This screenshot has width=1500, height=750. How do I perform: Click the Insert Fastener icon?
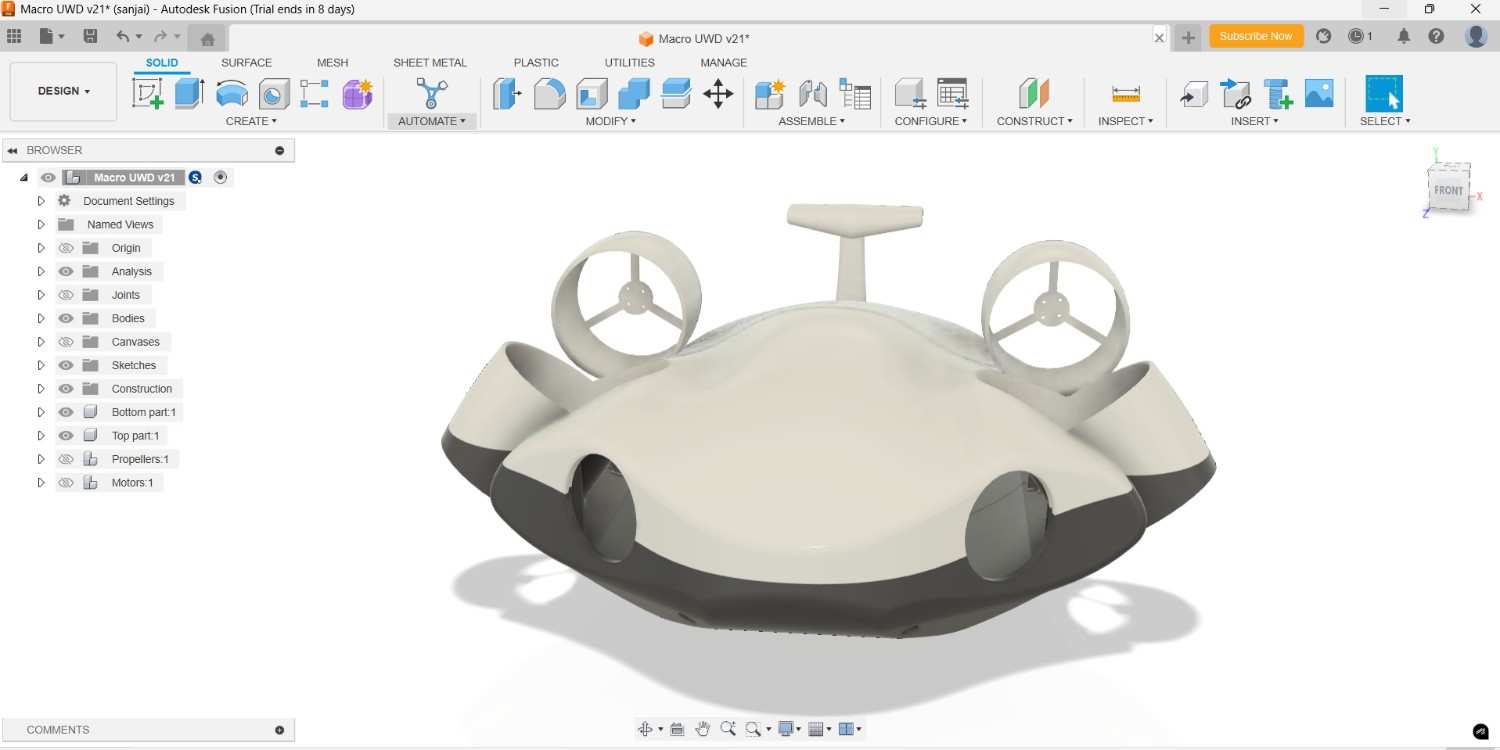tap(1278, 94)
